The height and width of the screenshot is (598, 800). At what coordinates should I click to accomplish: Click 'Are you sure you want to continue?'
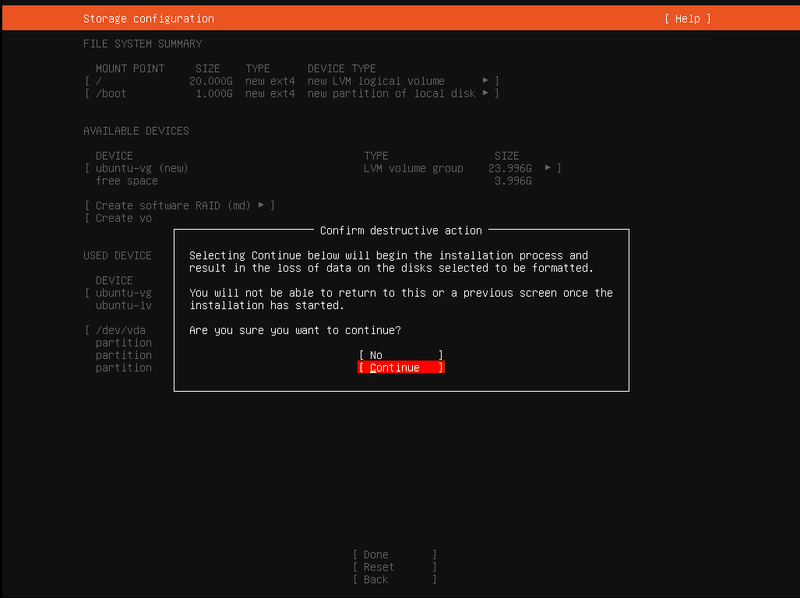[295, 330]
